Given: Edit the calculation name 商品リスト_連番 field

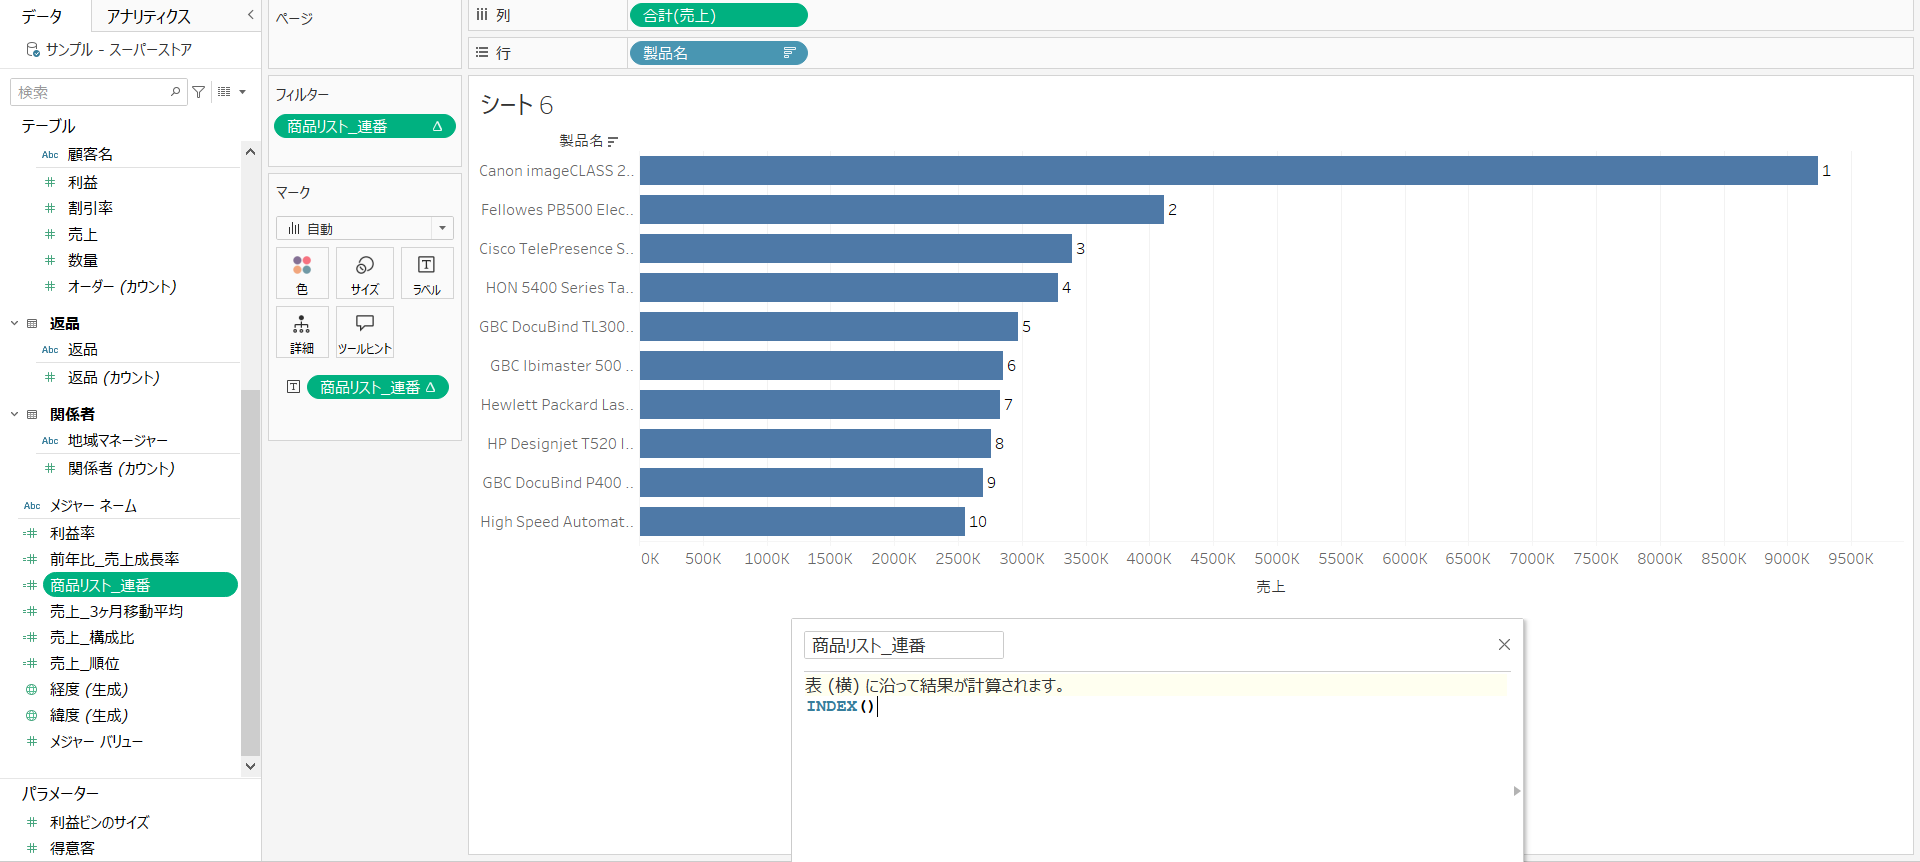Looking at the screenshot, I should pos(903,645).
